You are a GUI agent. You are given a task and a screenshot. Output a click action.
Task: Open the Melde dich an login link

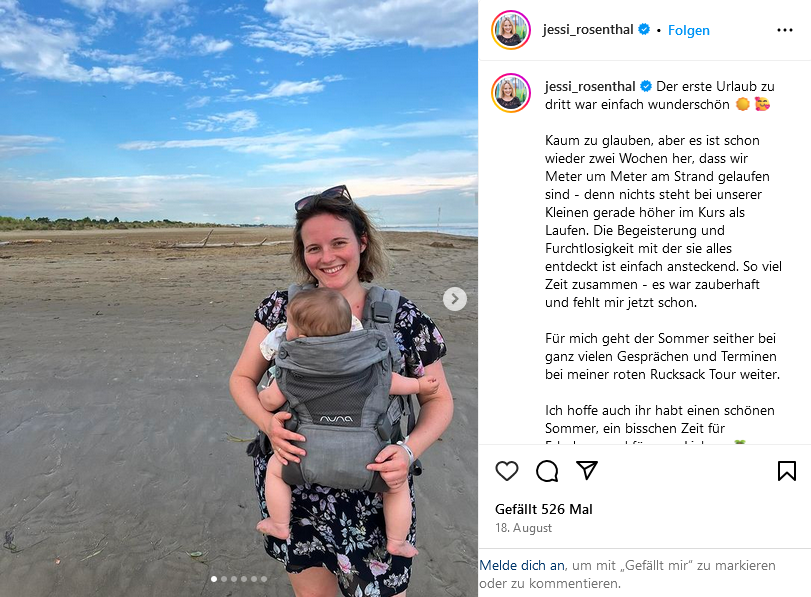pos(522,565)
